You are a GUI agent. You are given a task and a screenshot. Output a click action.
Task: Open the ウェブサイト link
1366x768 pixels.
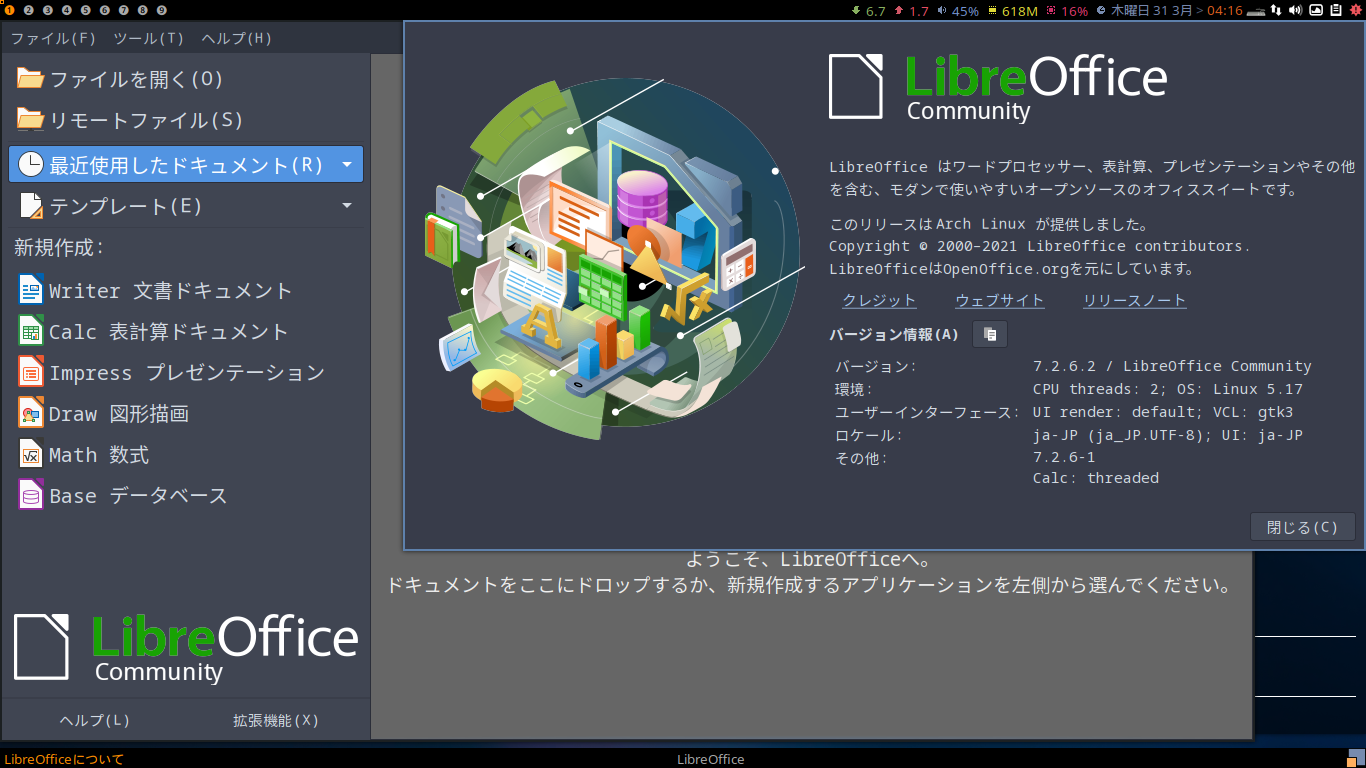[x=999, y=300]
